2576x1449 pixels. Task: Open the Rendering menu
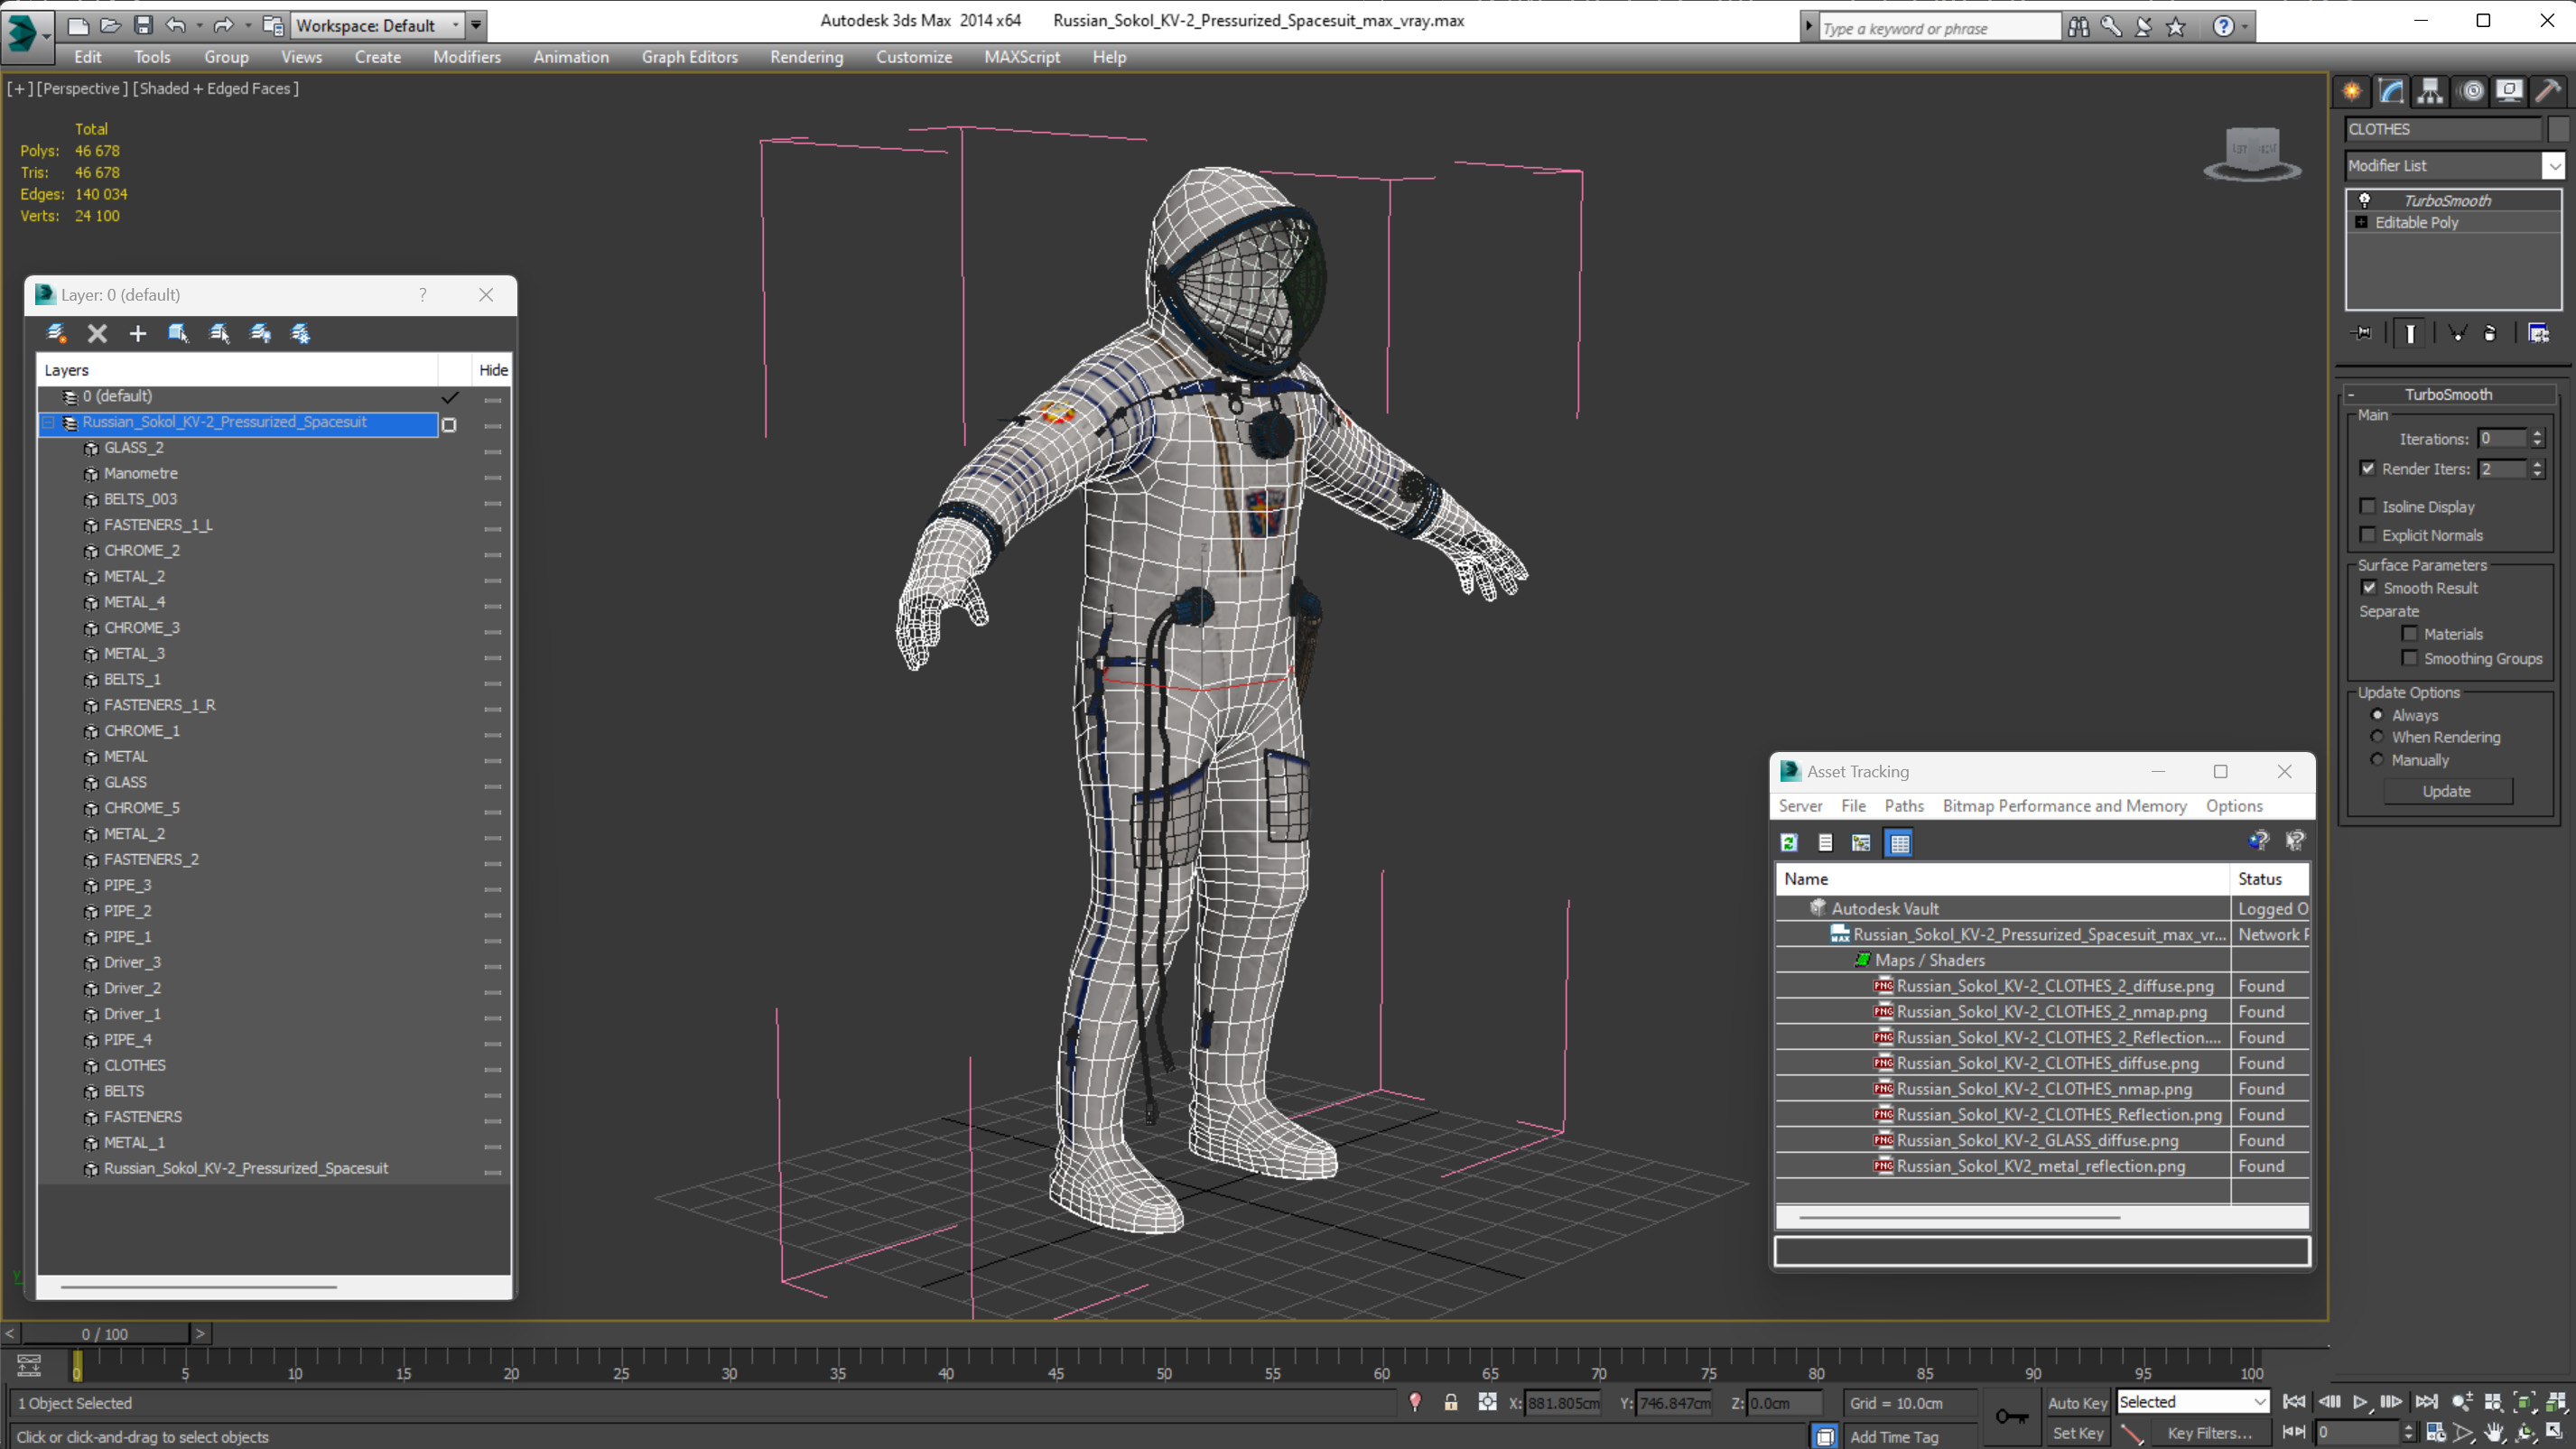coord(806,57)
